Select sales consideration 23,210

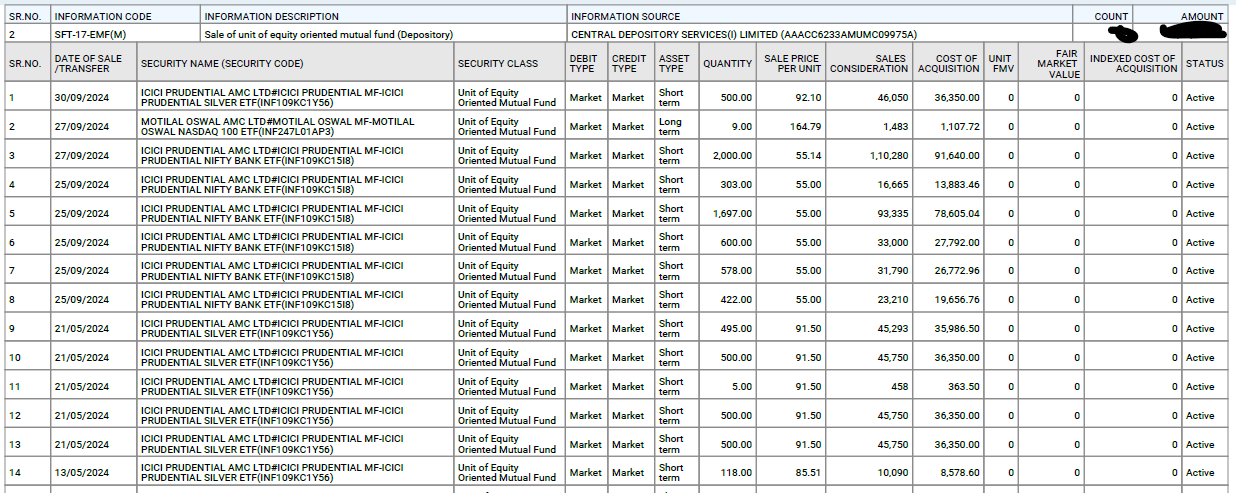[x=892, y=300]
